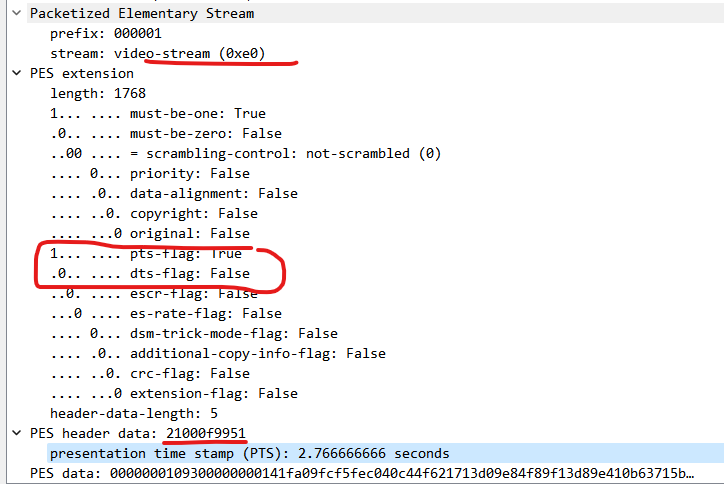Select the must-be-one: True row

158,113
